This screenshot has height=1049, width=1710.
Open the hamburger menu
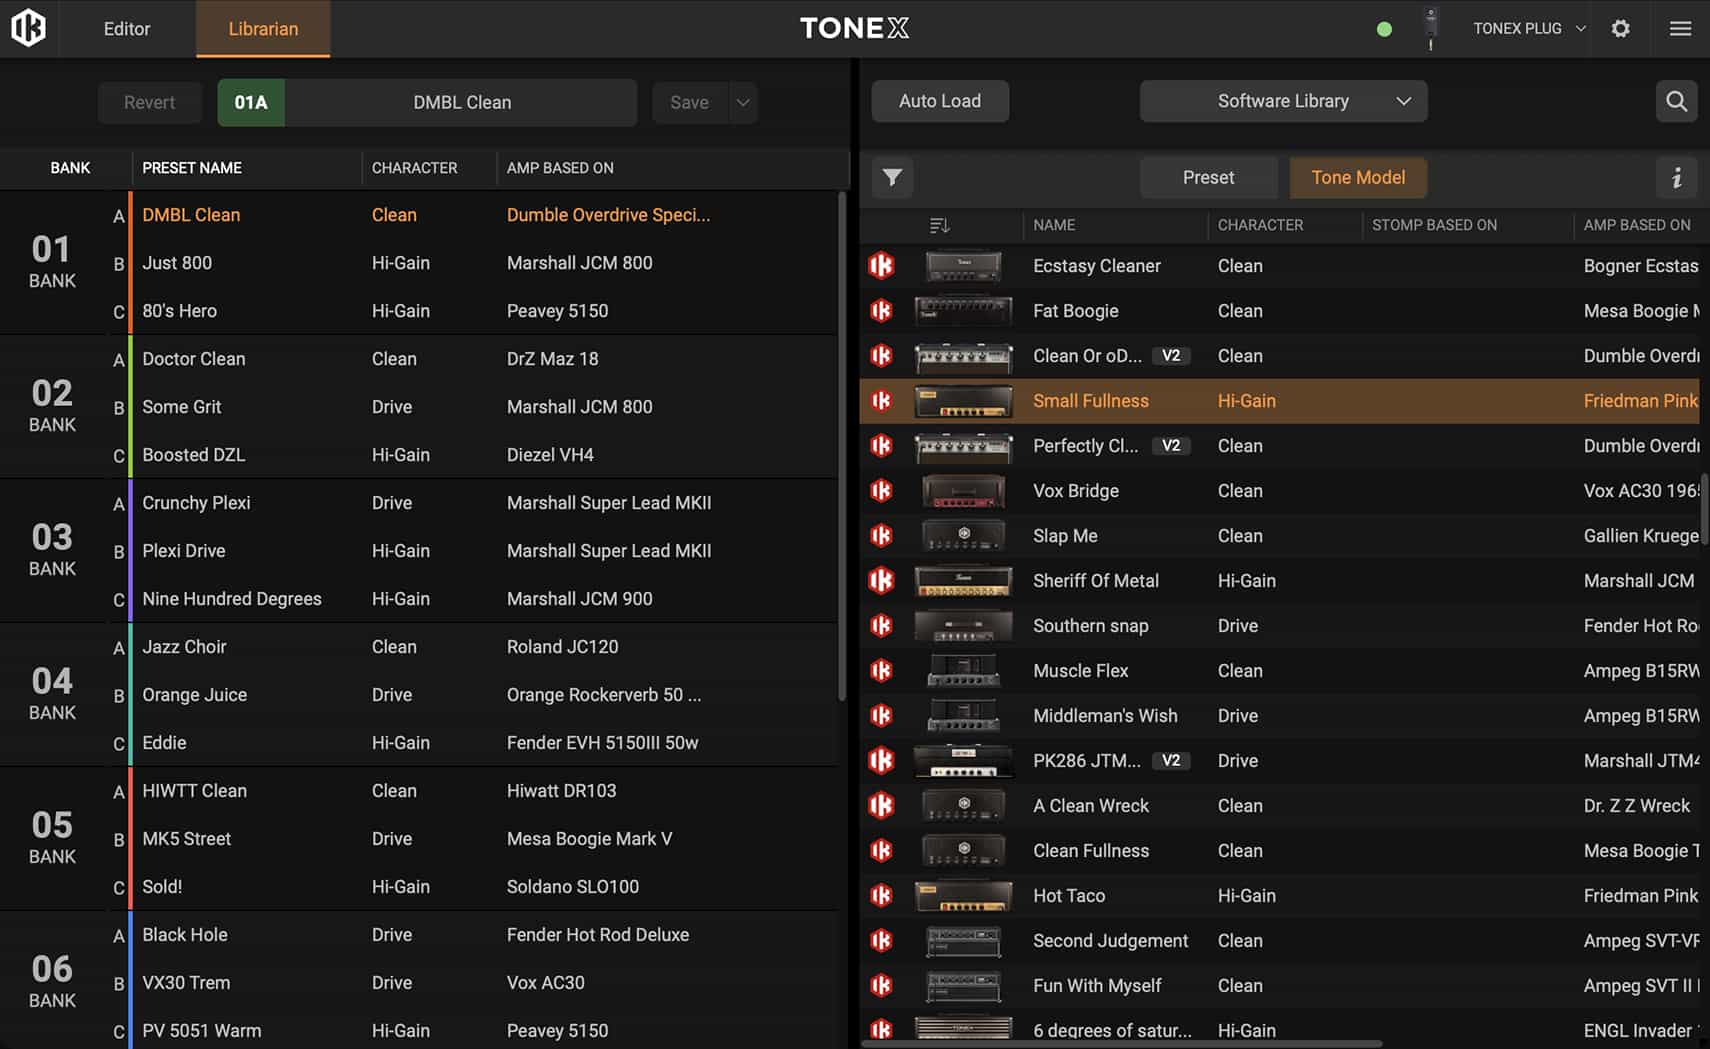[1681, 28]
